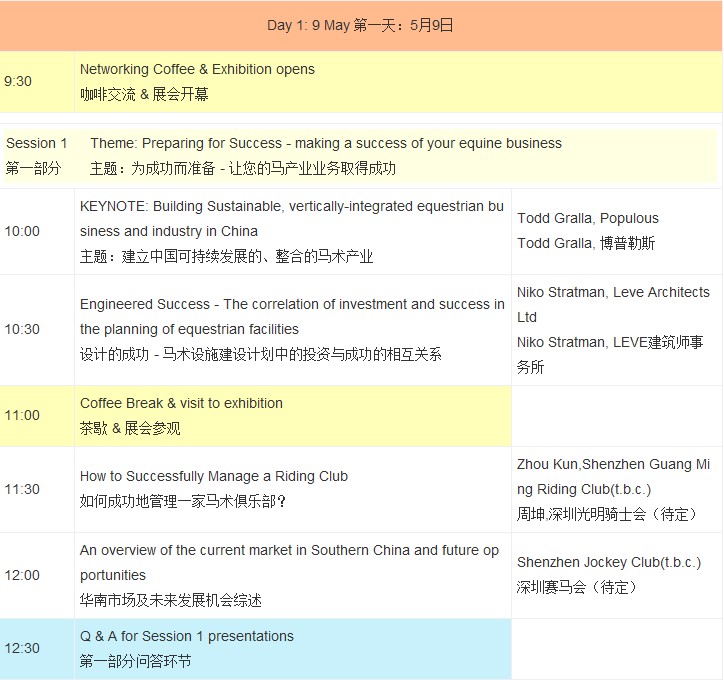This screenshot has height=680, width=724.
Task: Click the 10:00 time cell
Action: [x=22, y=231]
